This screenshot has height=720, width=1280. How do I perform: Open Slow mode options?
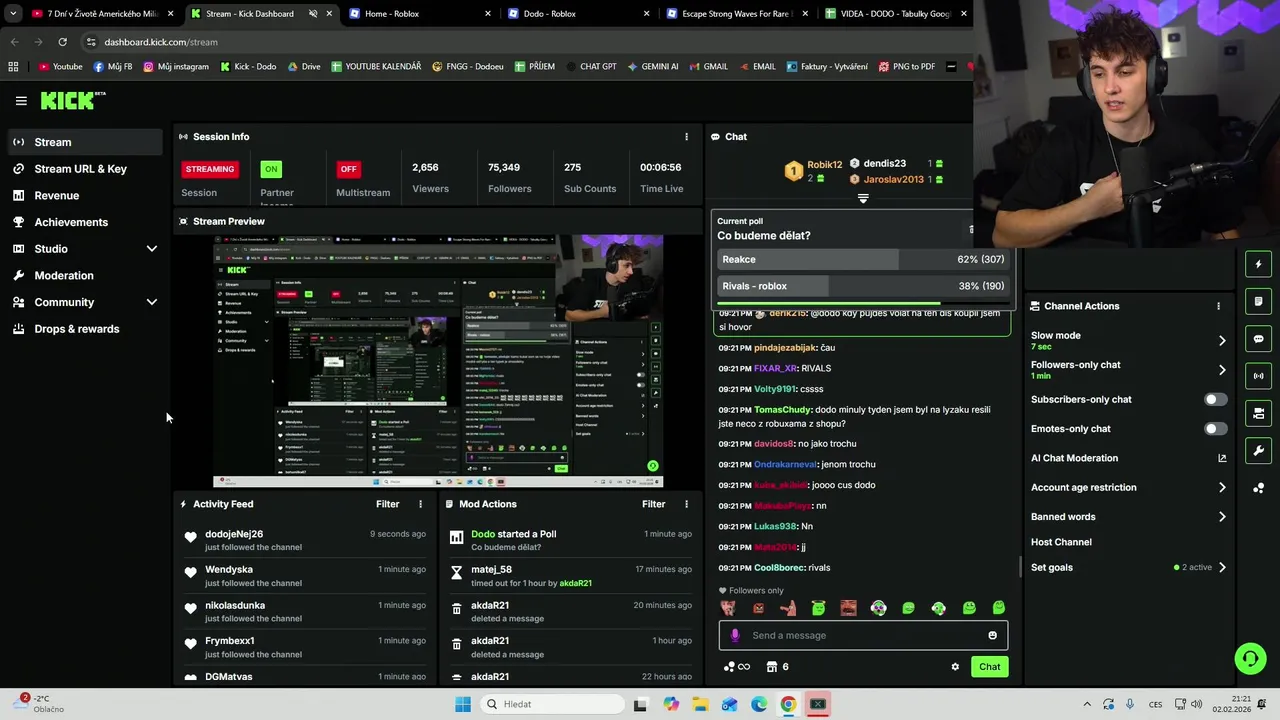point(1128,340)
